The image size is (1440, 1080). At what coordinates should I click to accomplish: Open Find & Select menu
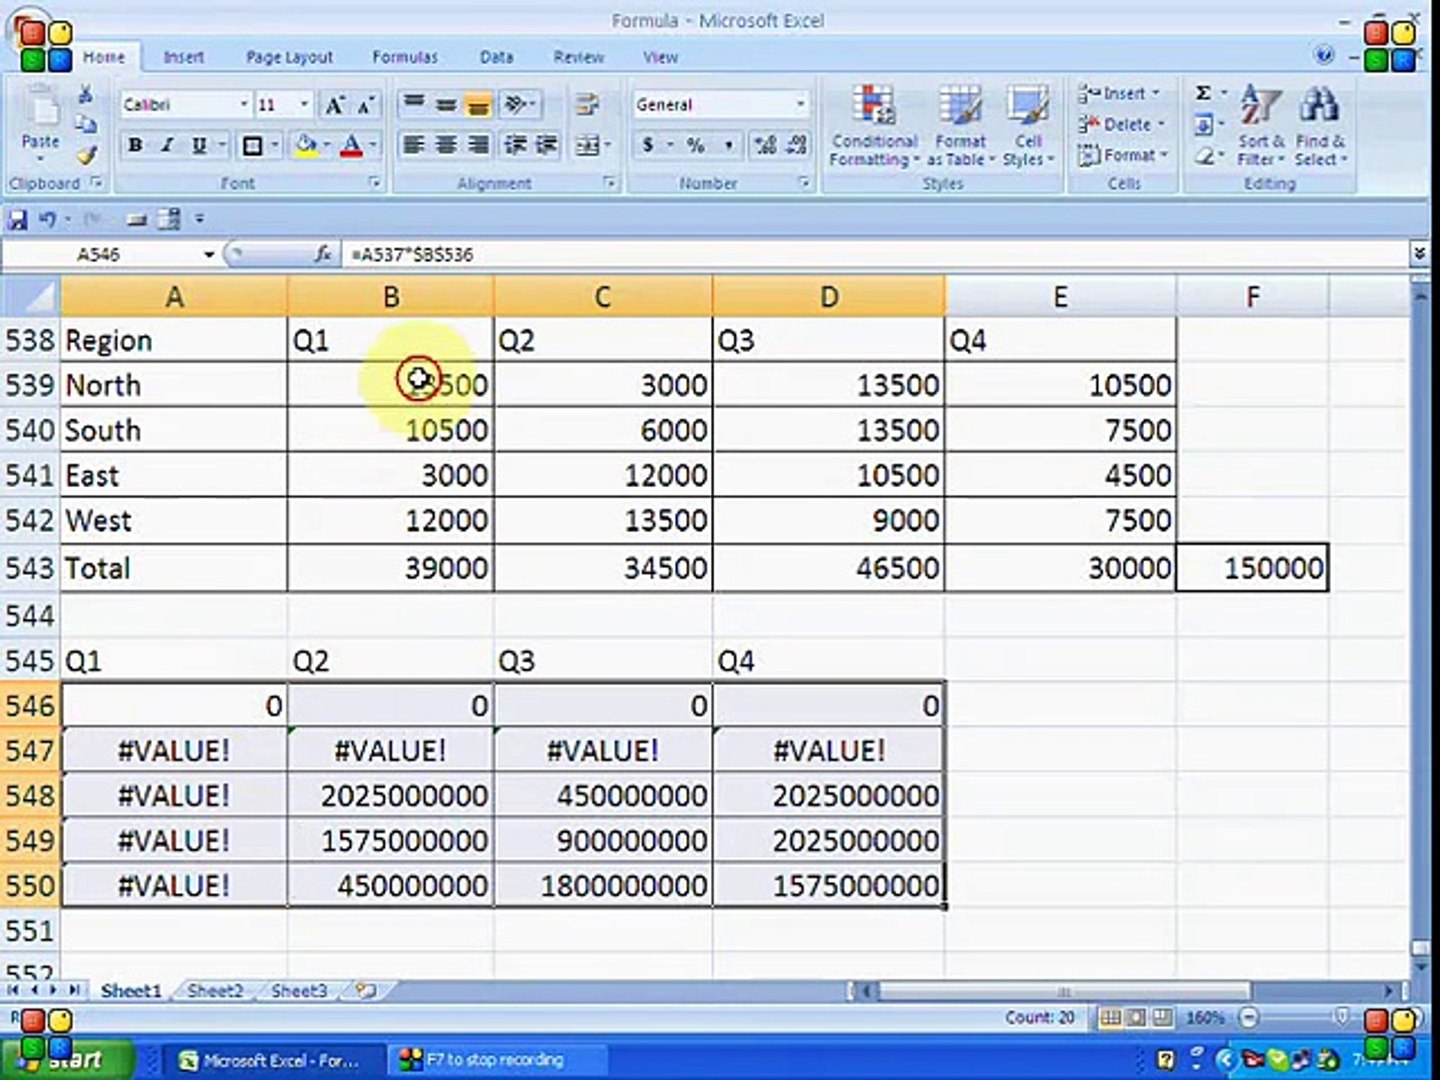(x=1320, y=126)
